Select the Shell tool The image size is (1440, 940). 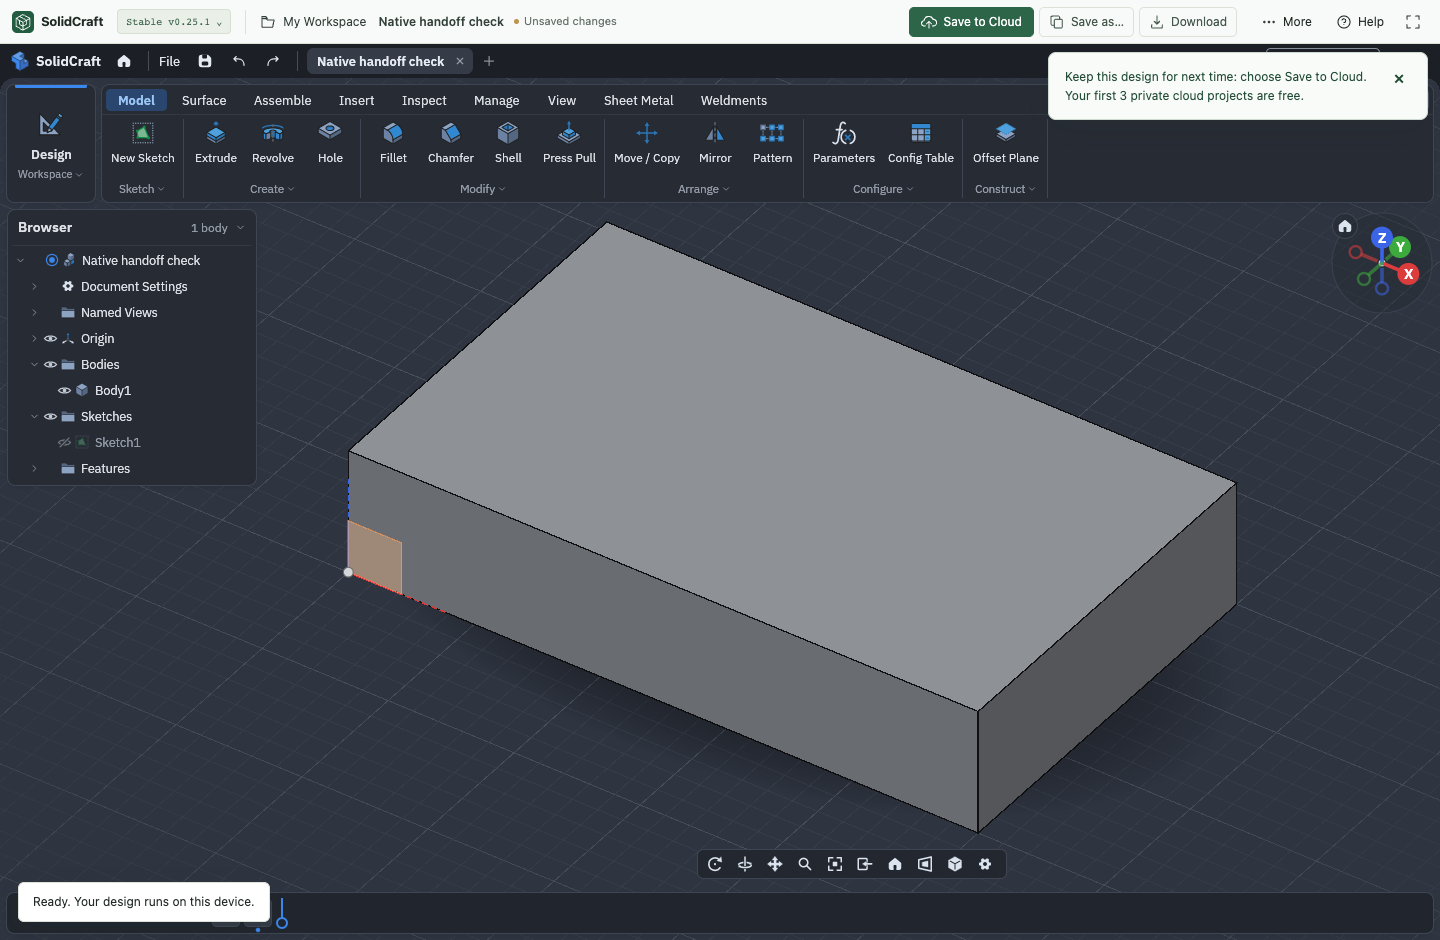pos(508,143)
